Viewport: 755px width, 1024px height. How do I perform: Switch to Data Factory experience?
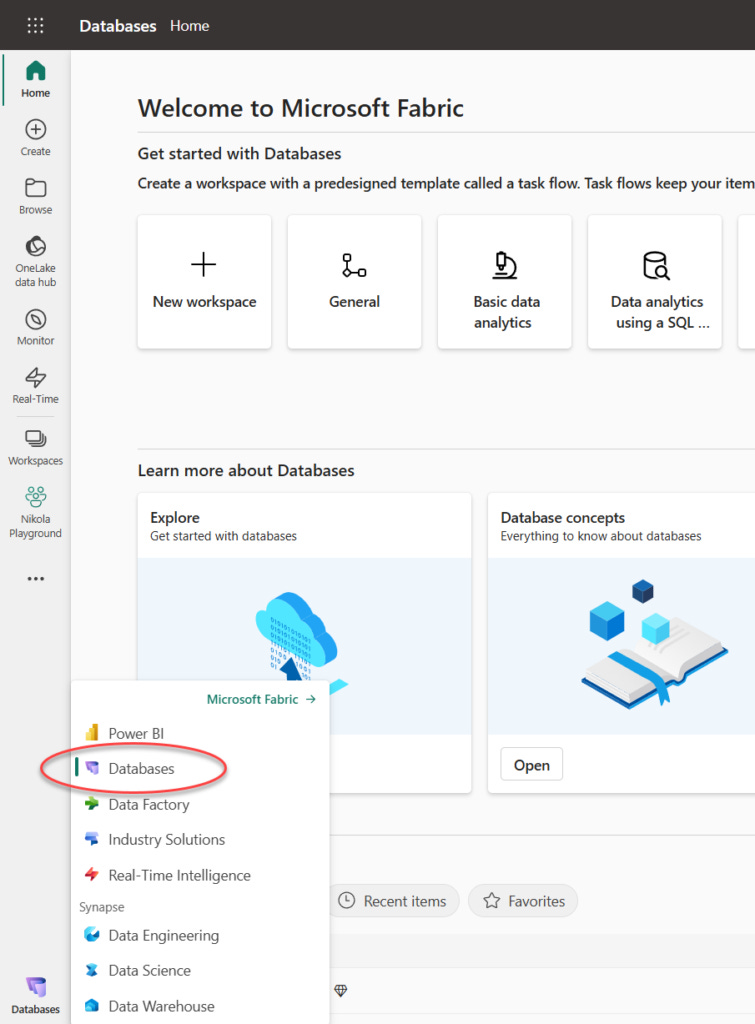tap(149, 805)
